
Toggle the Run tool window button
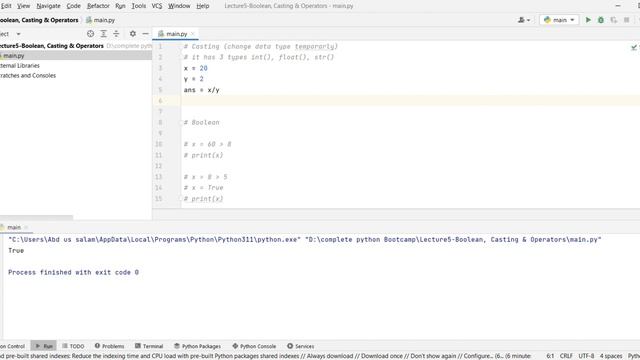pos(44,346)
